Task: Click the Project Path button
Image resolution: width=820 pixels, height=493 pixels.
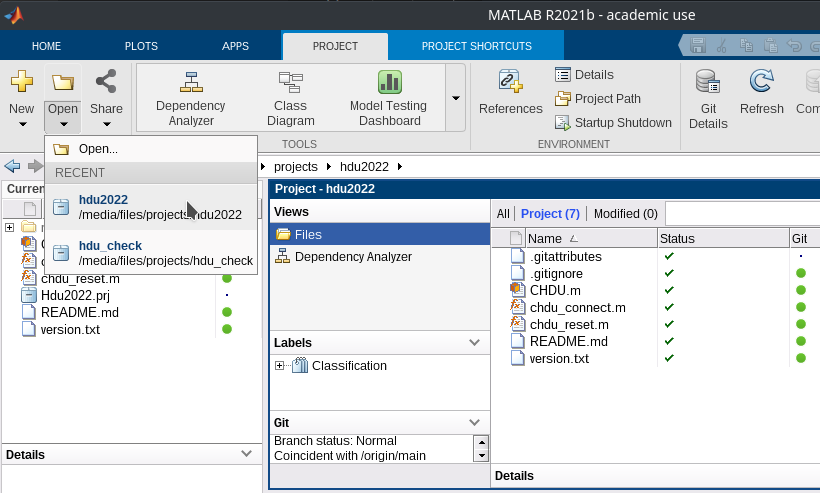Action: click(x=598, y=99)
